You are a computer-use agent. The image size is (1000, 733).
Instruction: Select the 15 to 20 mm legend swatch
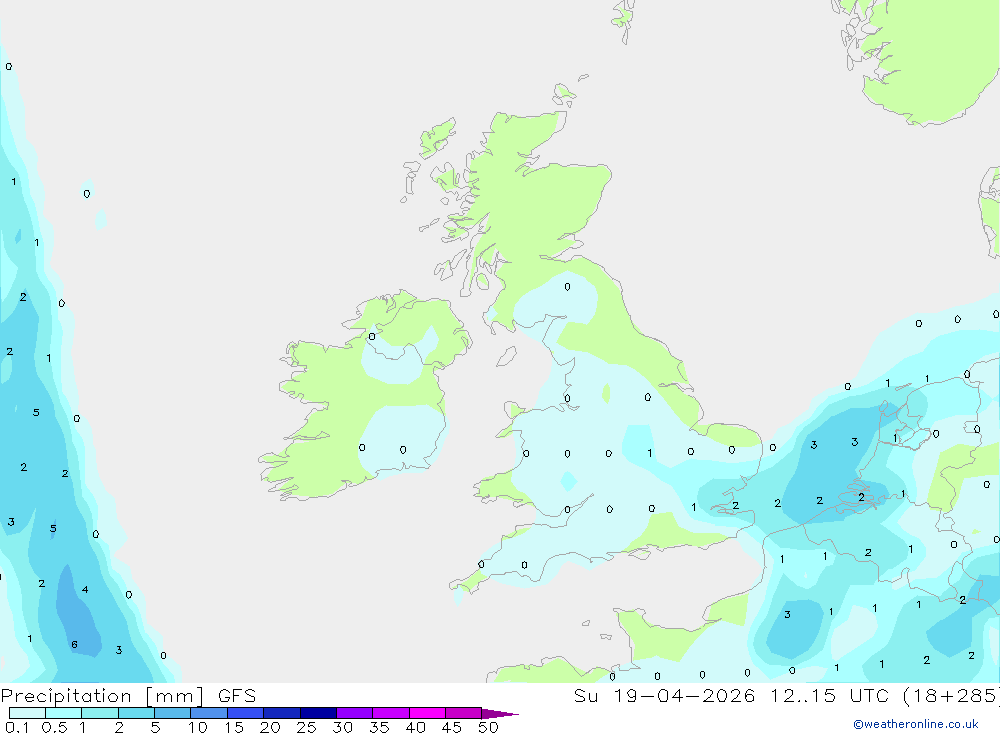(x=246, y=713)
